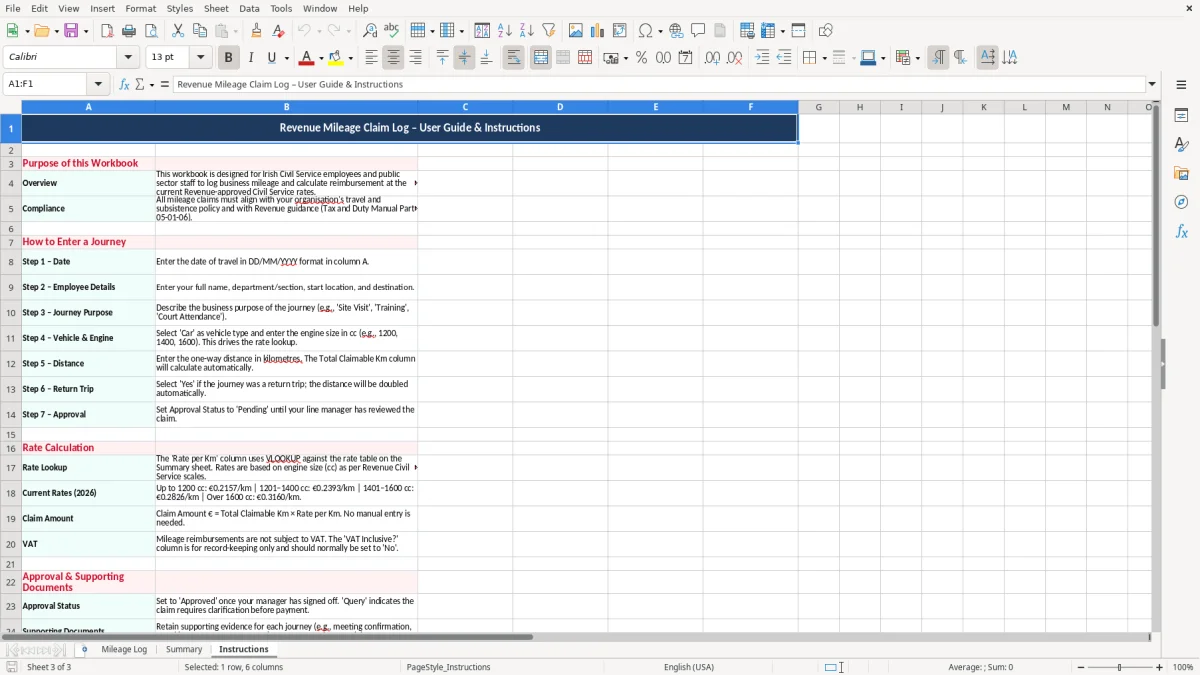
Task: Click Sort Descending icon
Action: 526,31
